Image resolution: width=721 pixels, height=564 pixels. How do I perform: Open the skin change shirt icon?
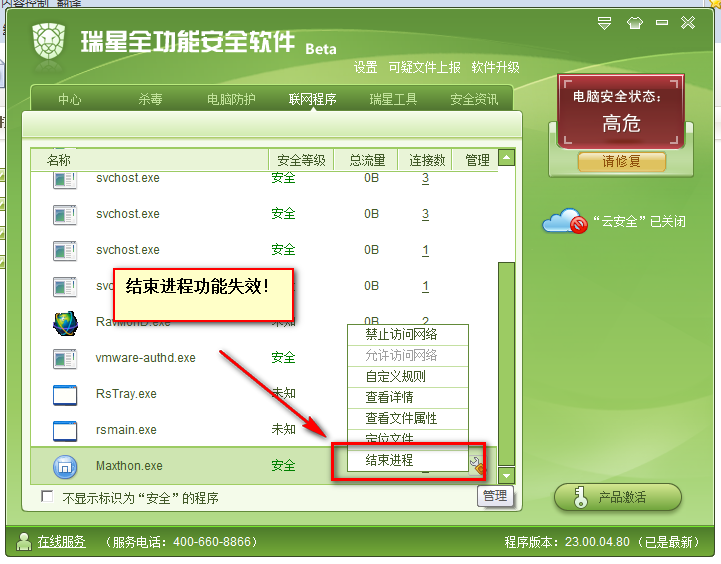(x=635, y=23)
